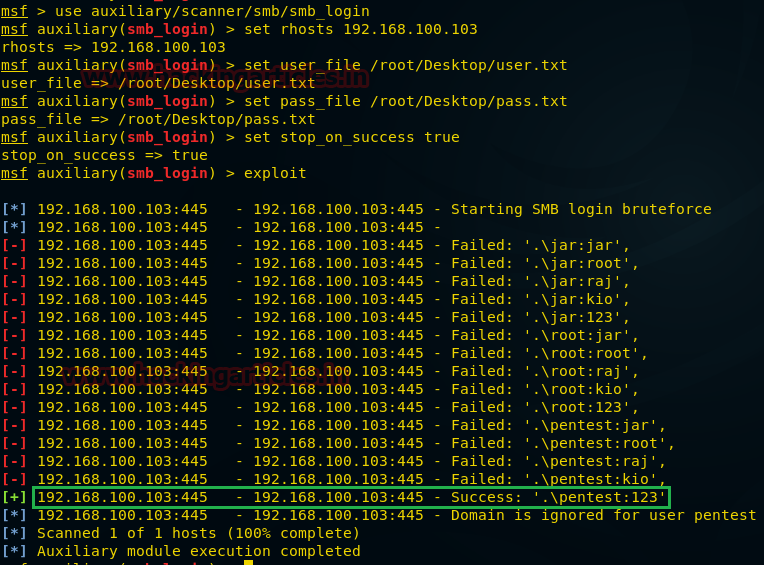
Task: Click the 'Success: .\pentest:123' result
Action: coord(558,498)
